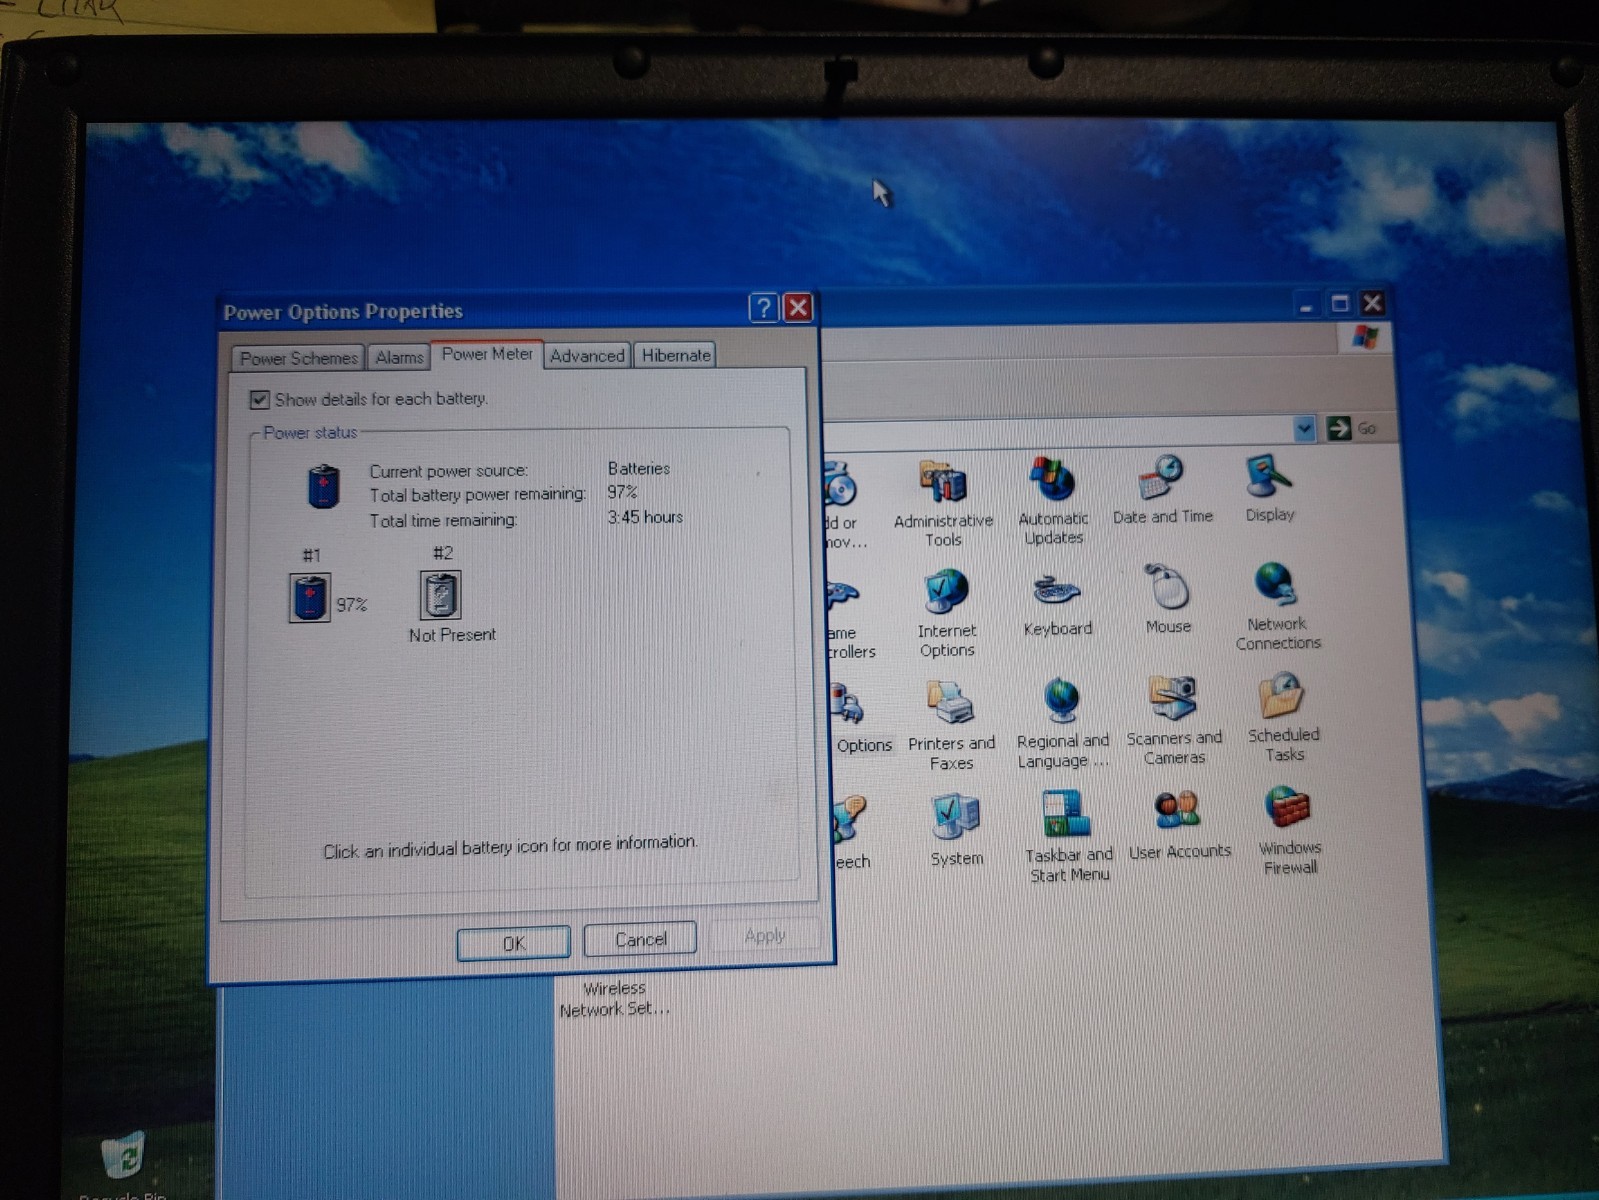This screenshot has width=1599, height=1200.
Task: Click the Help question mark button
Action: coord(763,308)
